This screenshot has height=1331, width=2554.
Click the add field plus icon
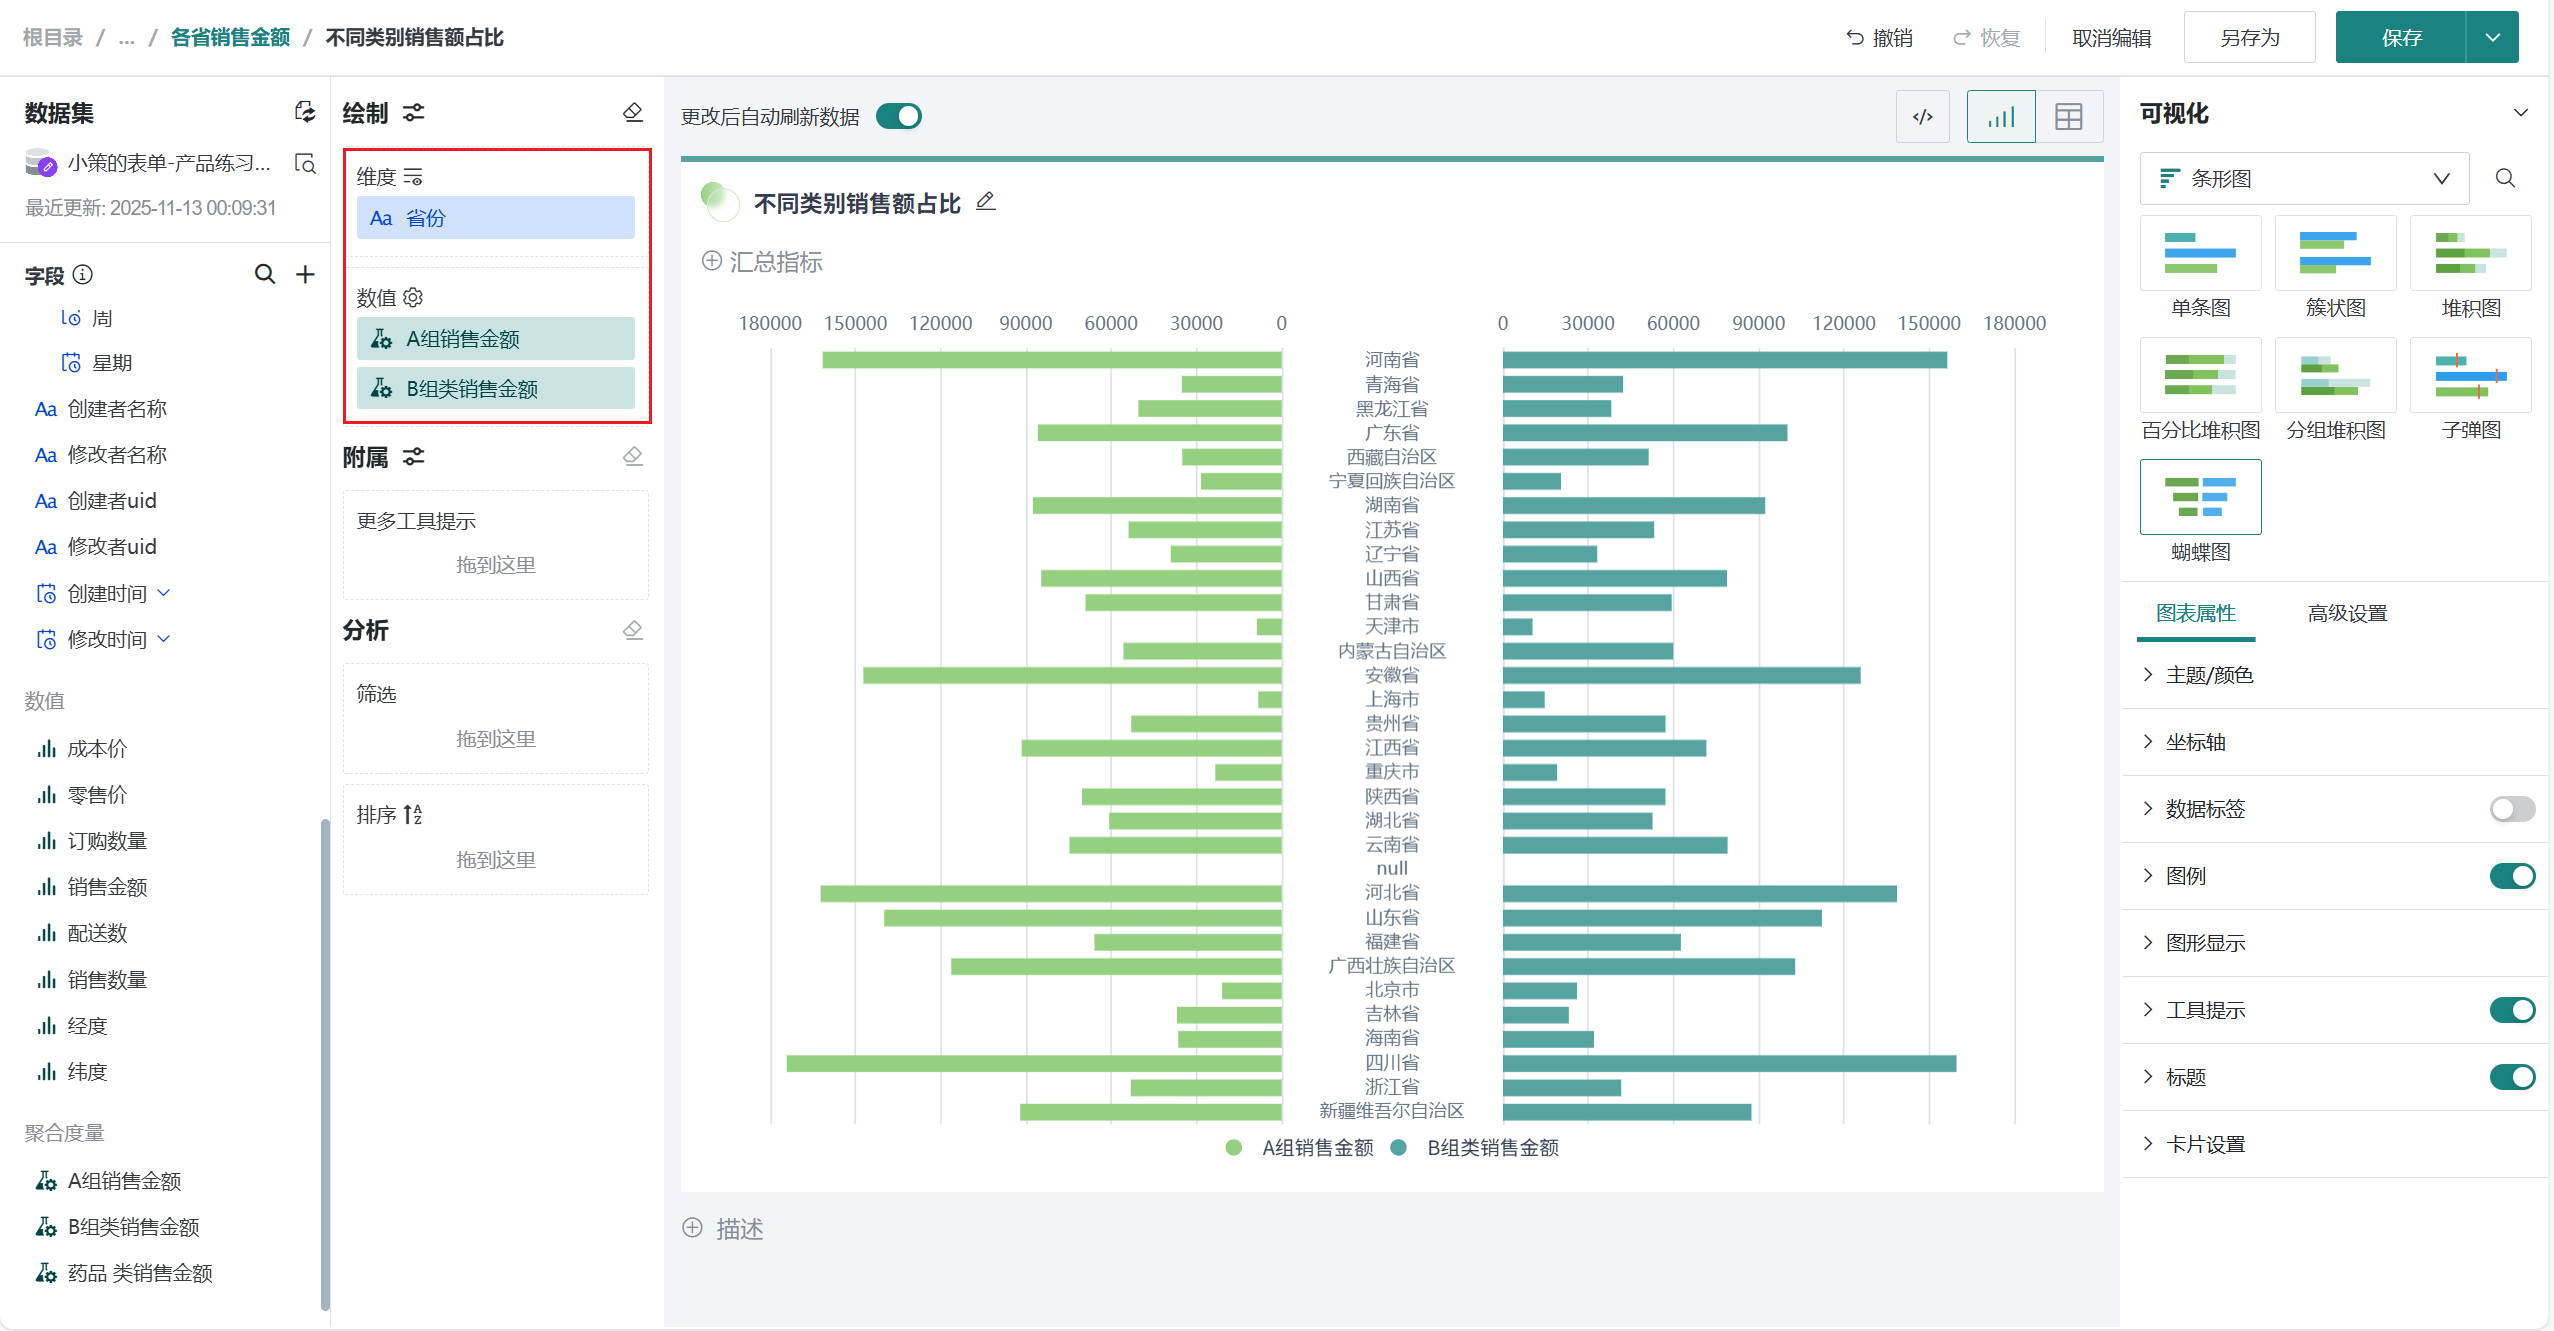pos(305,274)
